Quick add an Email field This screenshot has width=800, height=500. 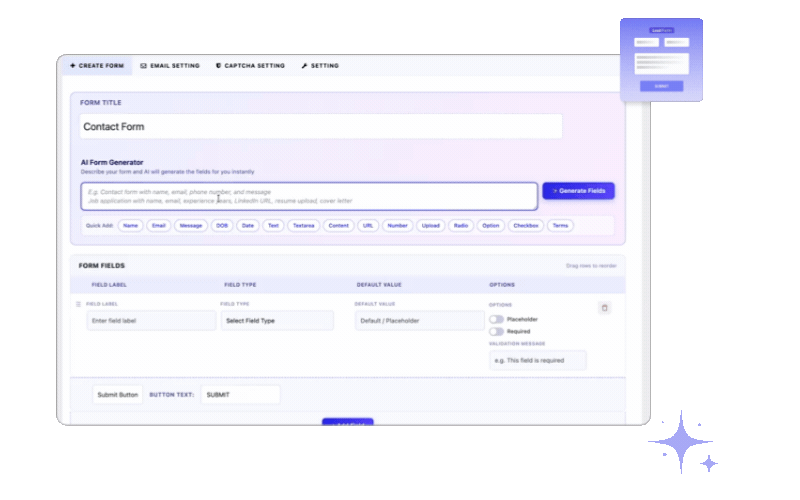click(159, 226)
